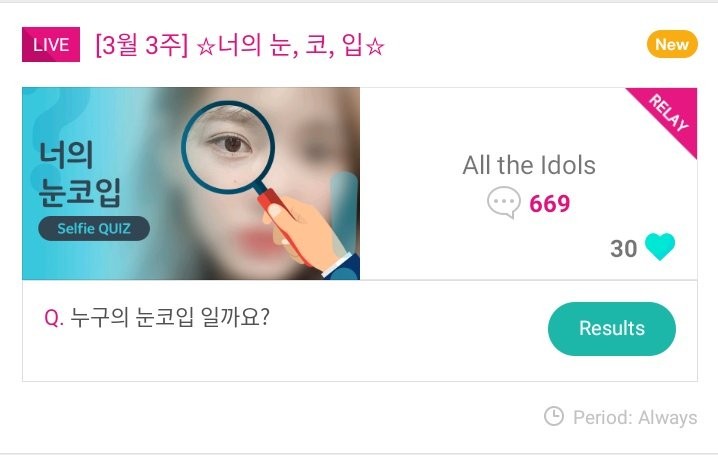Click the pink RELAY corner ribbon
The width and height of the screenshot is (718, 455).
pos(667,117)
